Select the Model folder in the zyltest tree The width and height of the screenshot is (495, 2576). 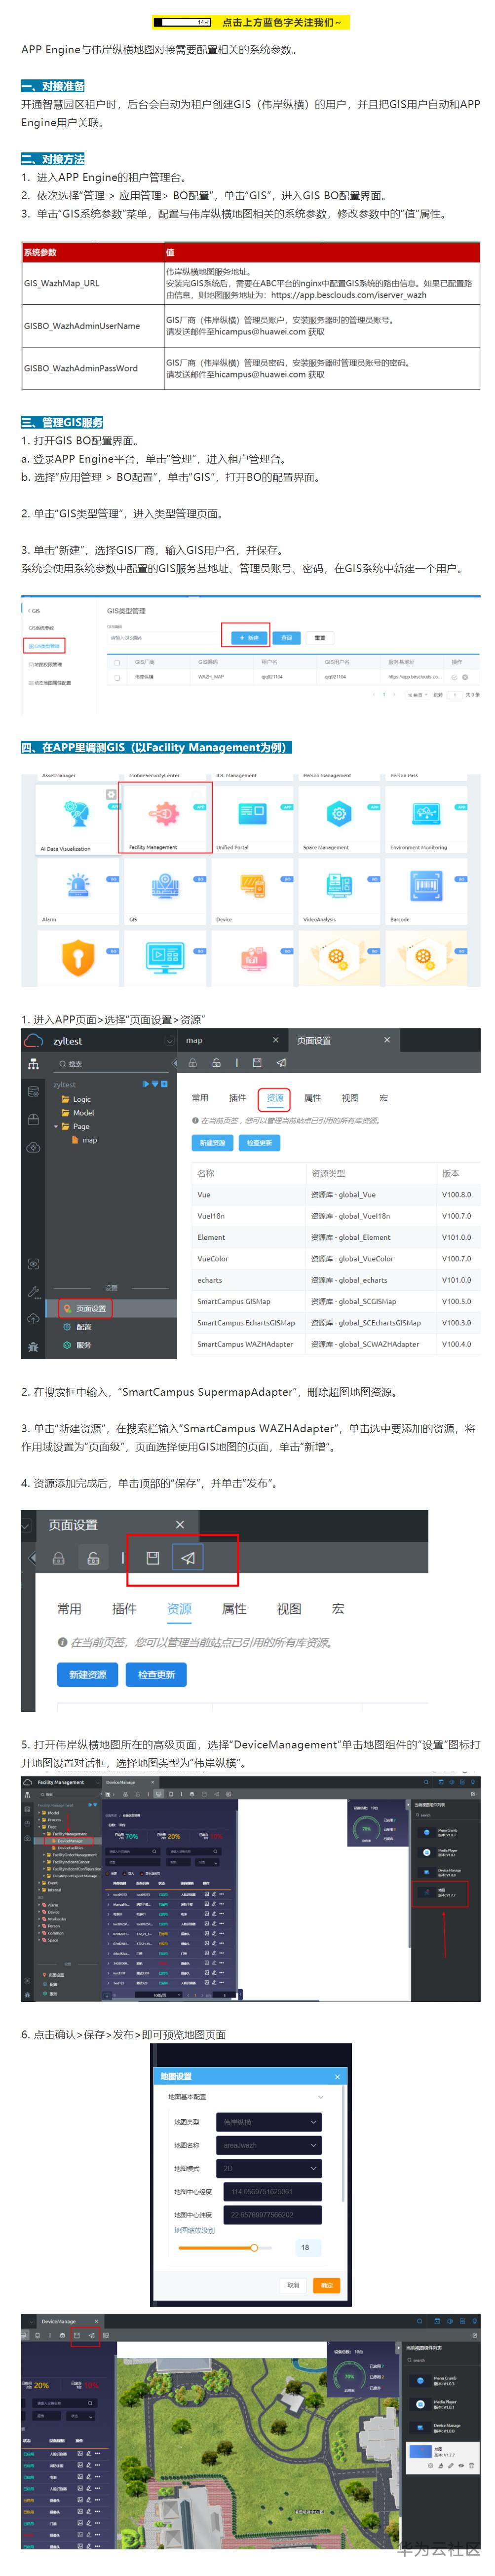[x=78, y=1112]
